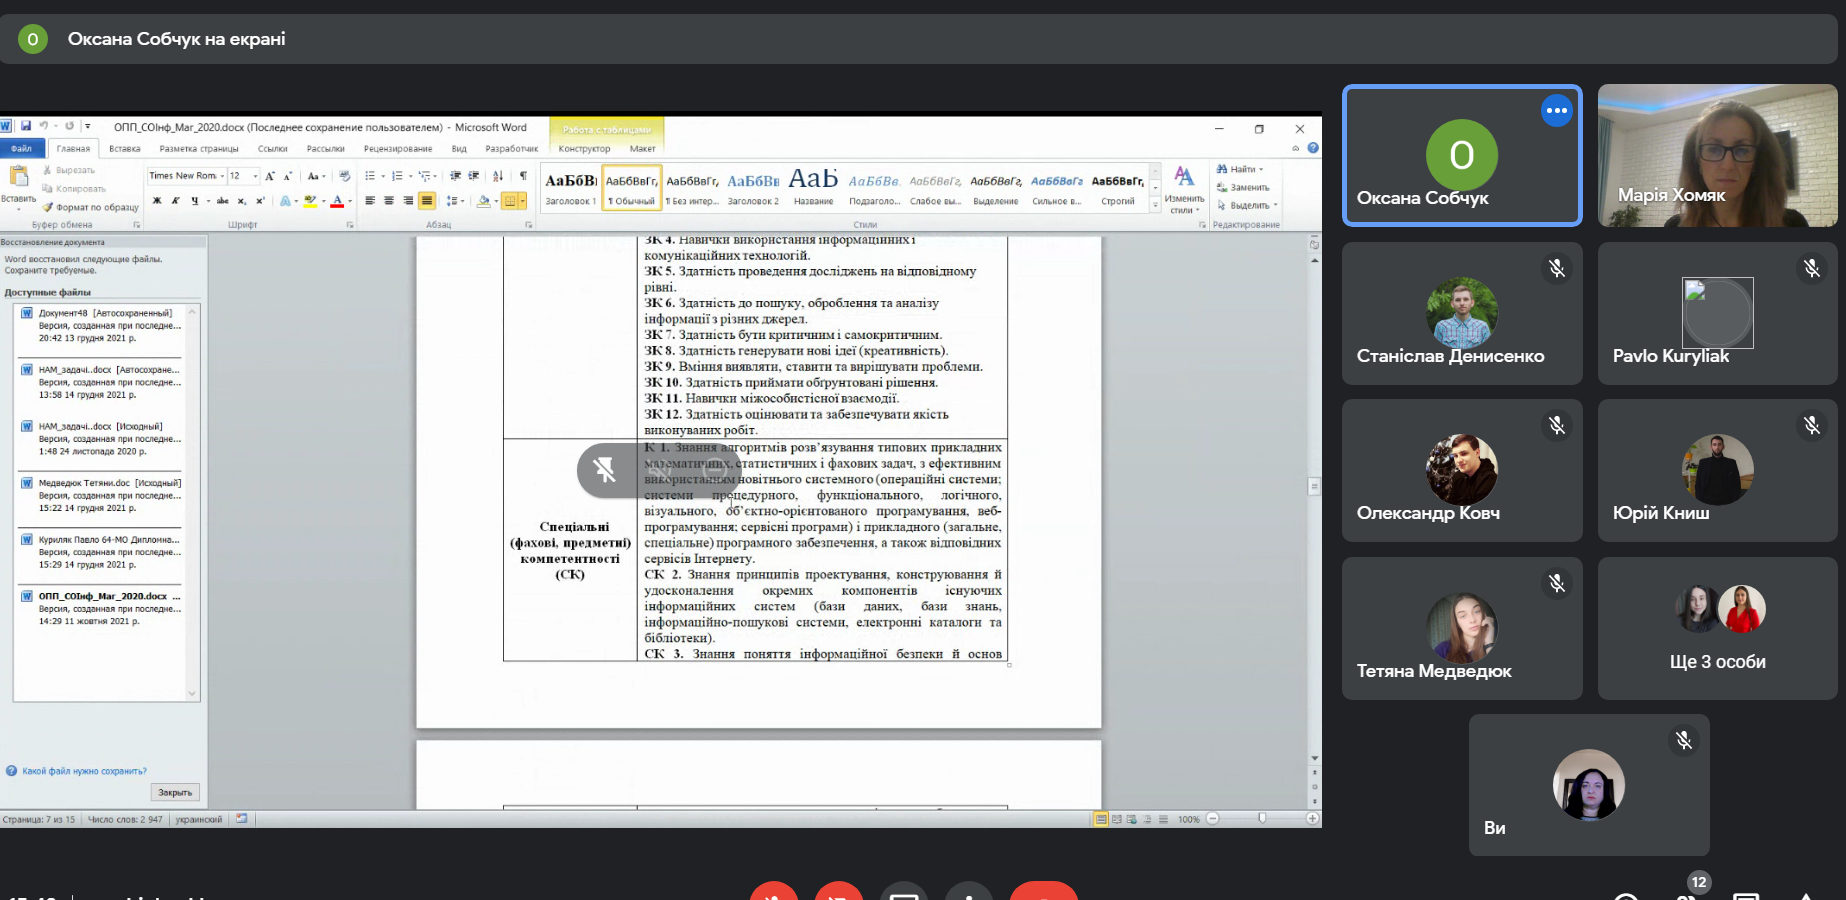Click the Word help question mark icon
This screenshot has width=1846, height=900.
coord(1313,148)
